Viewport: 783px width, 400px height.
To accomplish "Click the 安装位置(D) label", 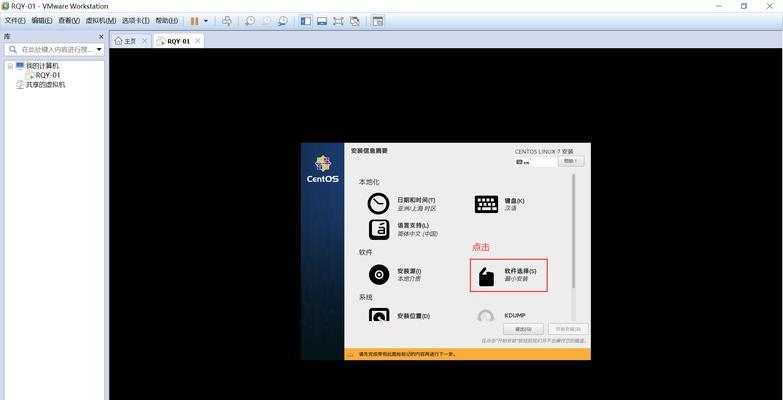I will [x=413, y=316].
